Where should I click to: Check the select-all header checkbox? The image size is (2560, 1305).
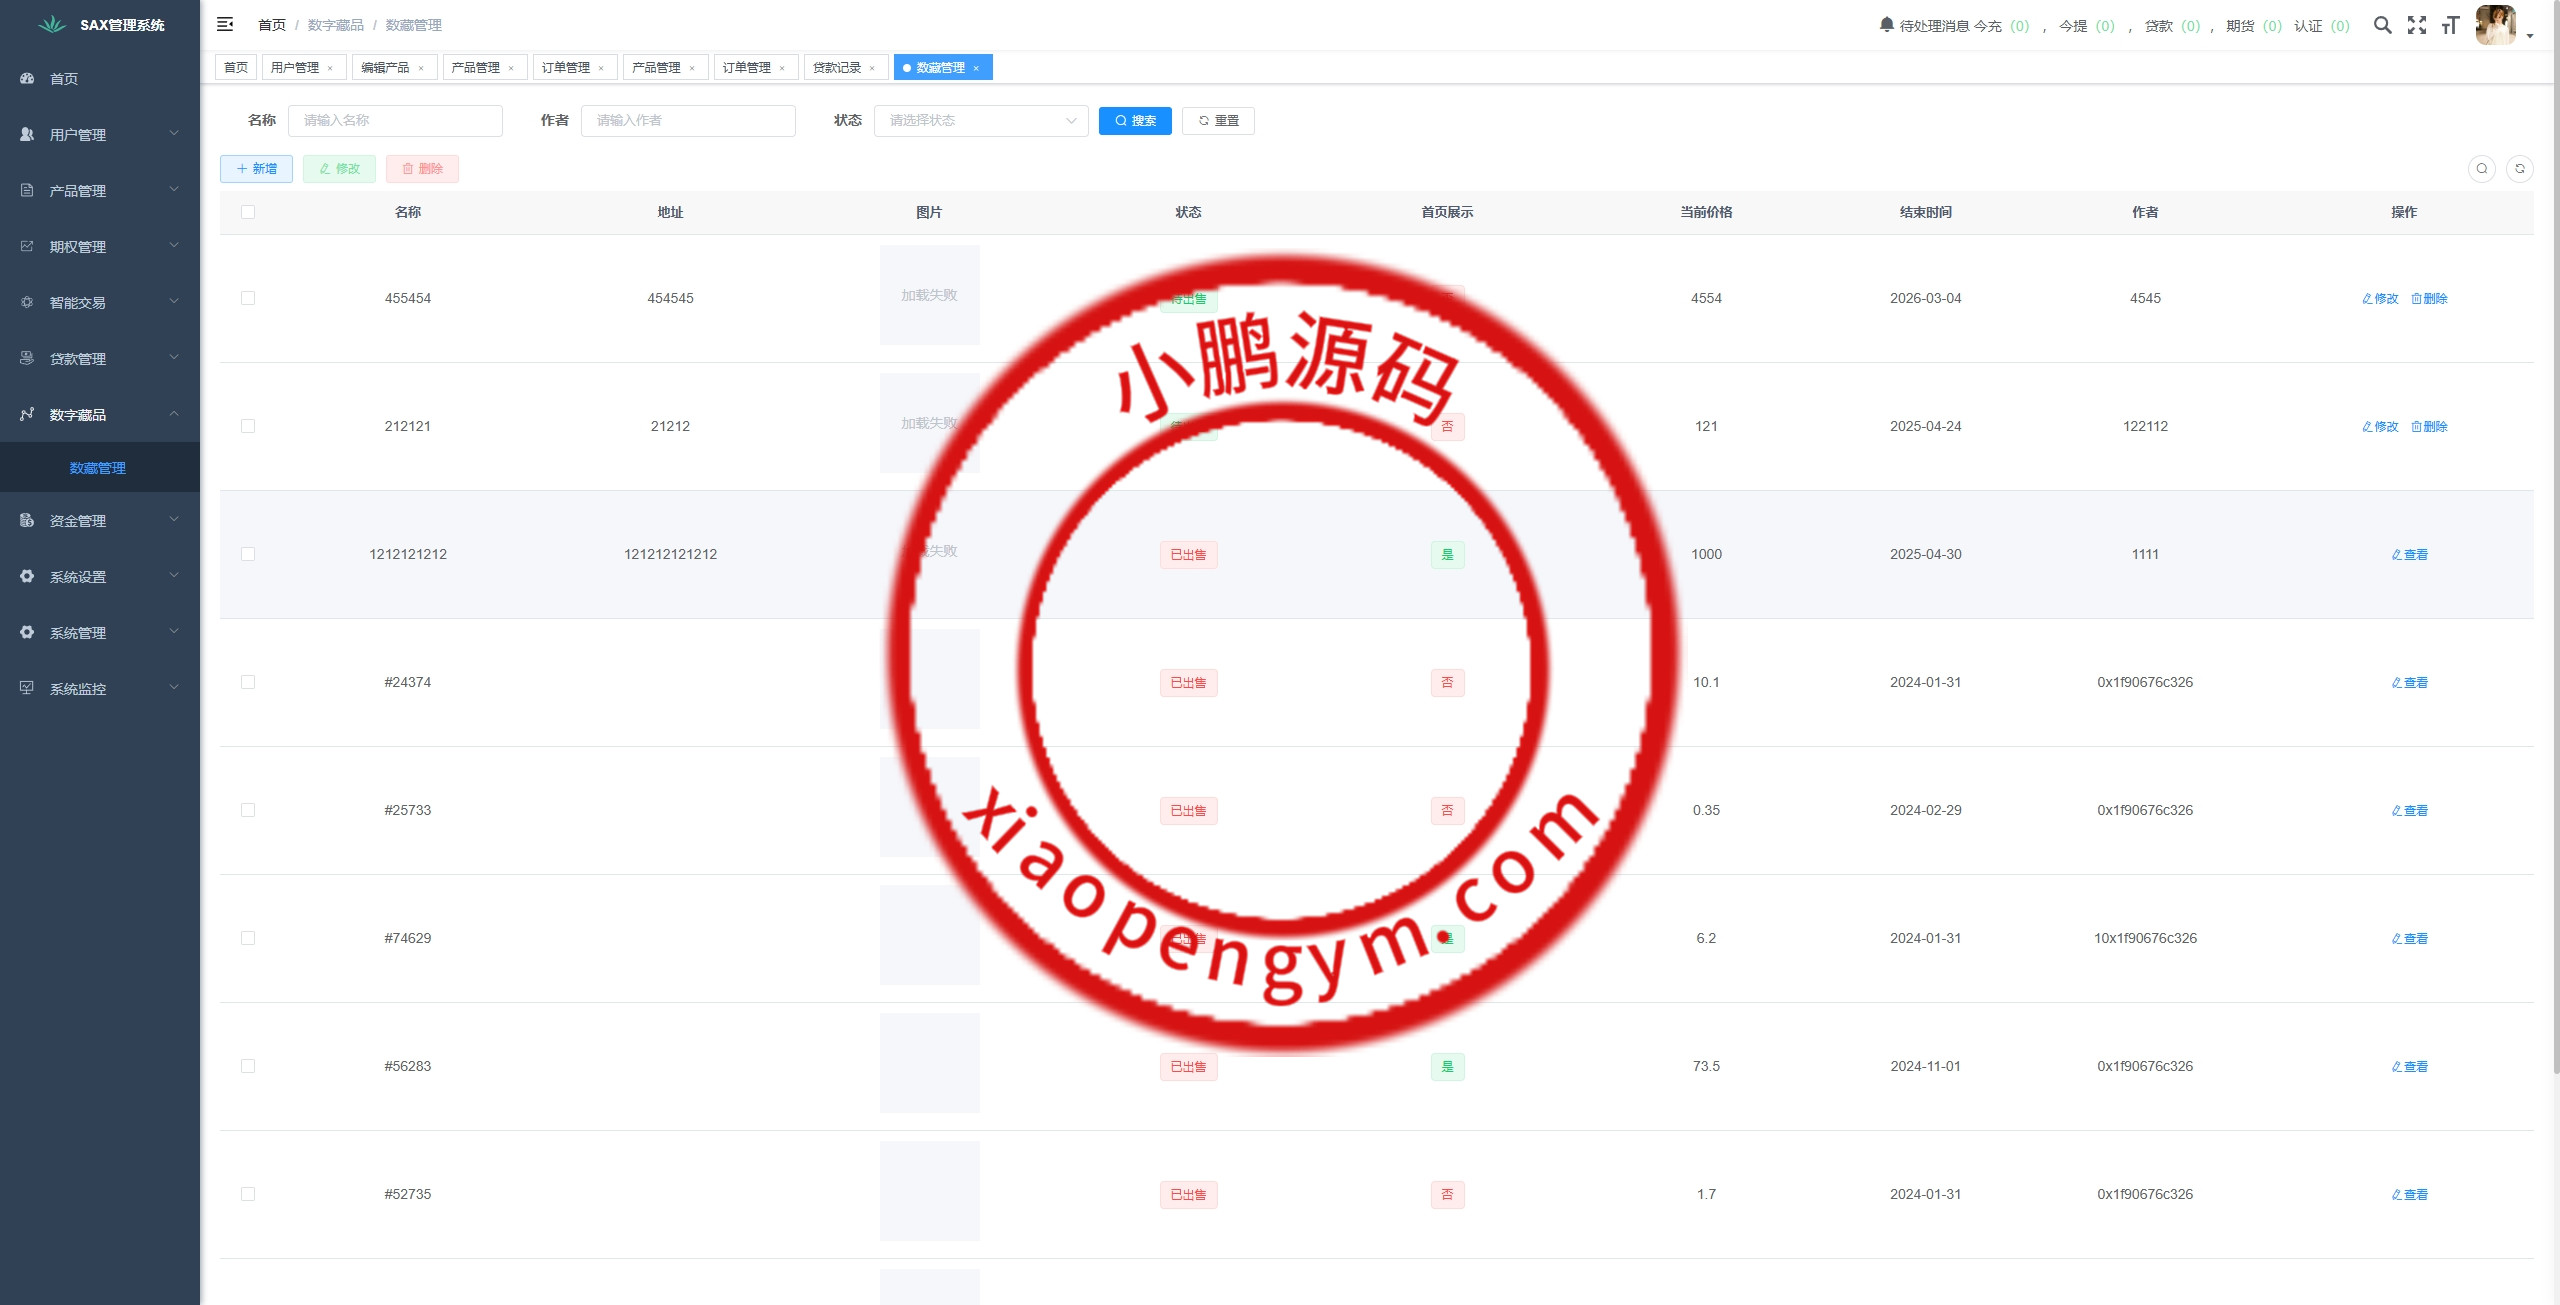(248, 212)
